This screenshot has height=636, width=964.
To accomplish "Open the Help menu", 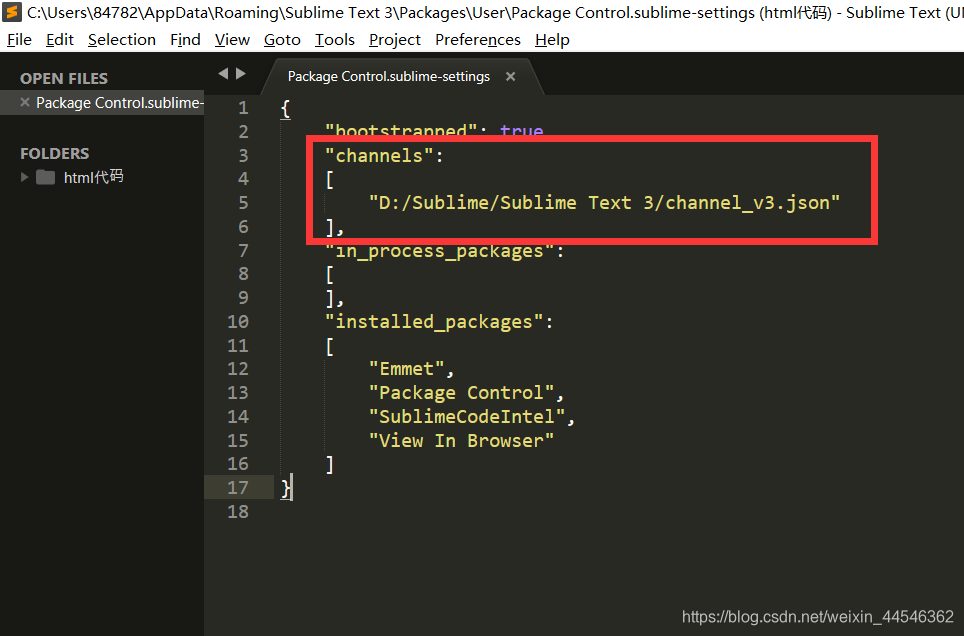I will click(552, 40).
